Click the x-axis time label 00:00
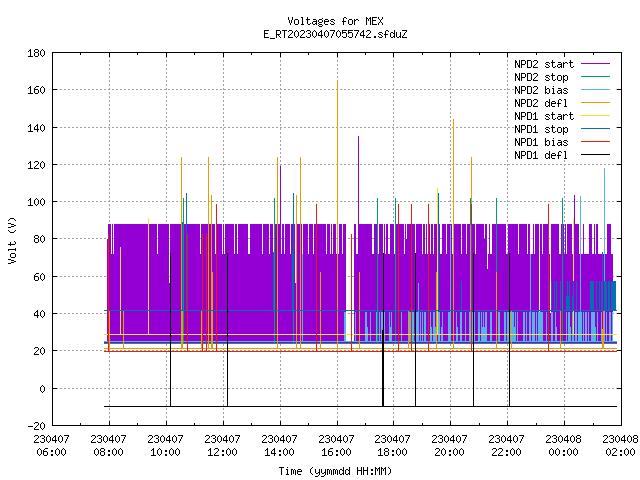Screen dimensions: 640x480 click(x=564, y=452)
